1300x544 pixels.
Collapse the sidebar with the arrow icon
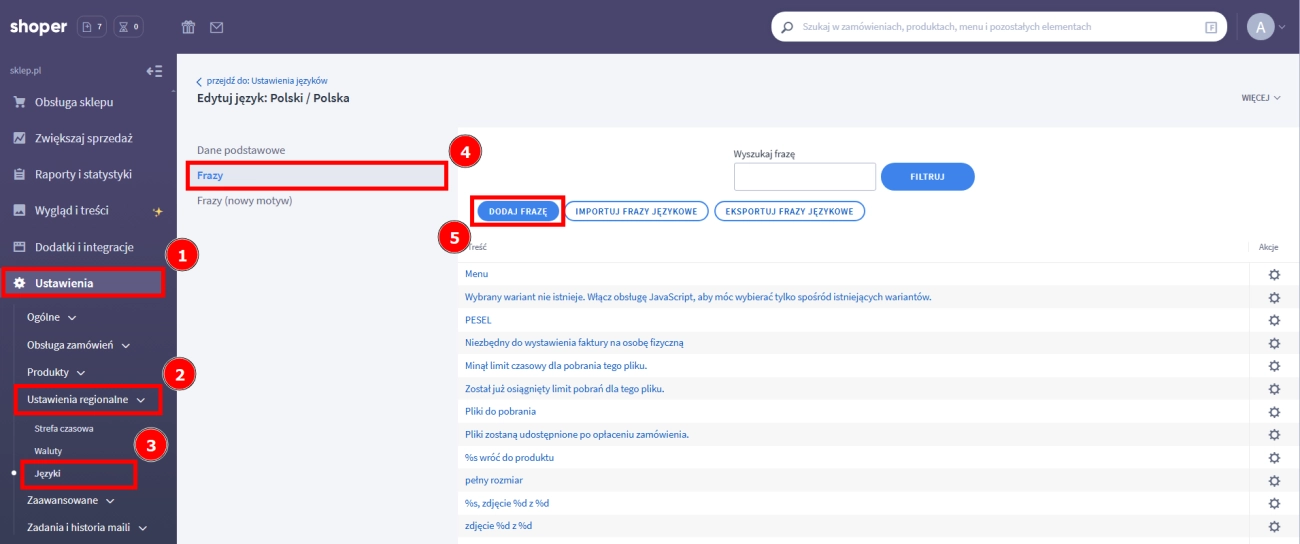(x=154, y=71)
